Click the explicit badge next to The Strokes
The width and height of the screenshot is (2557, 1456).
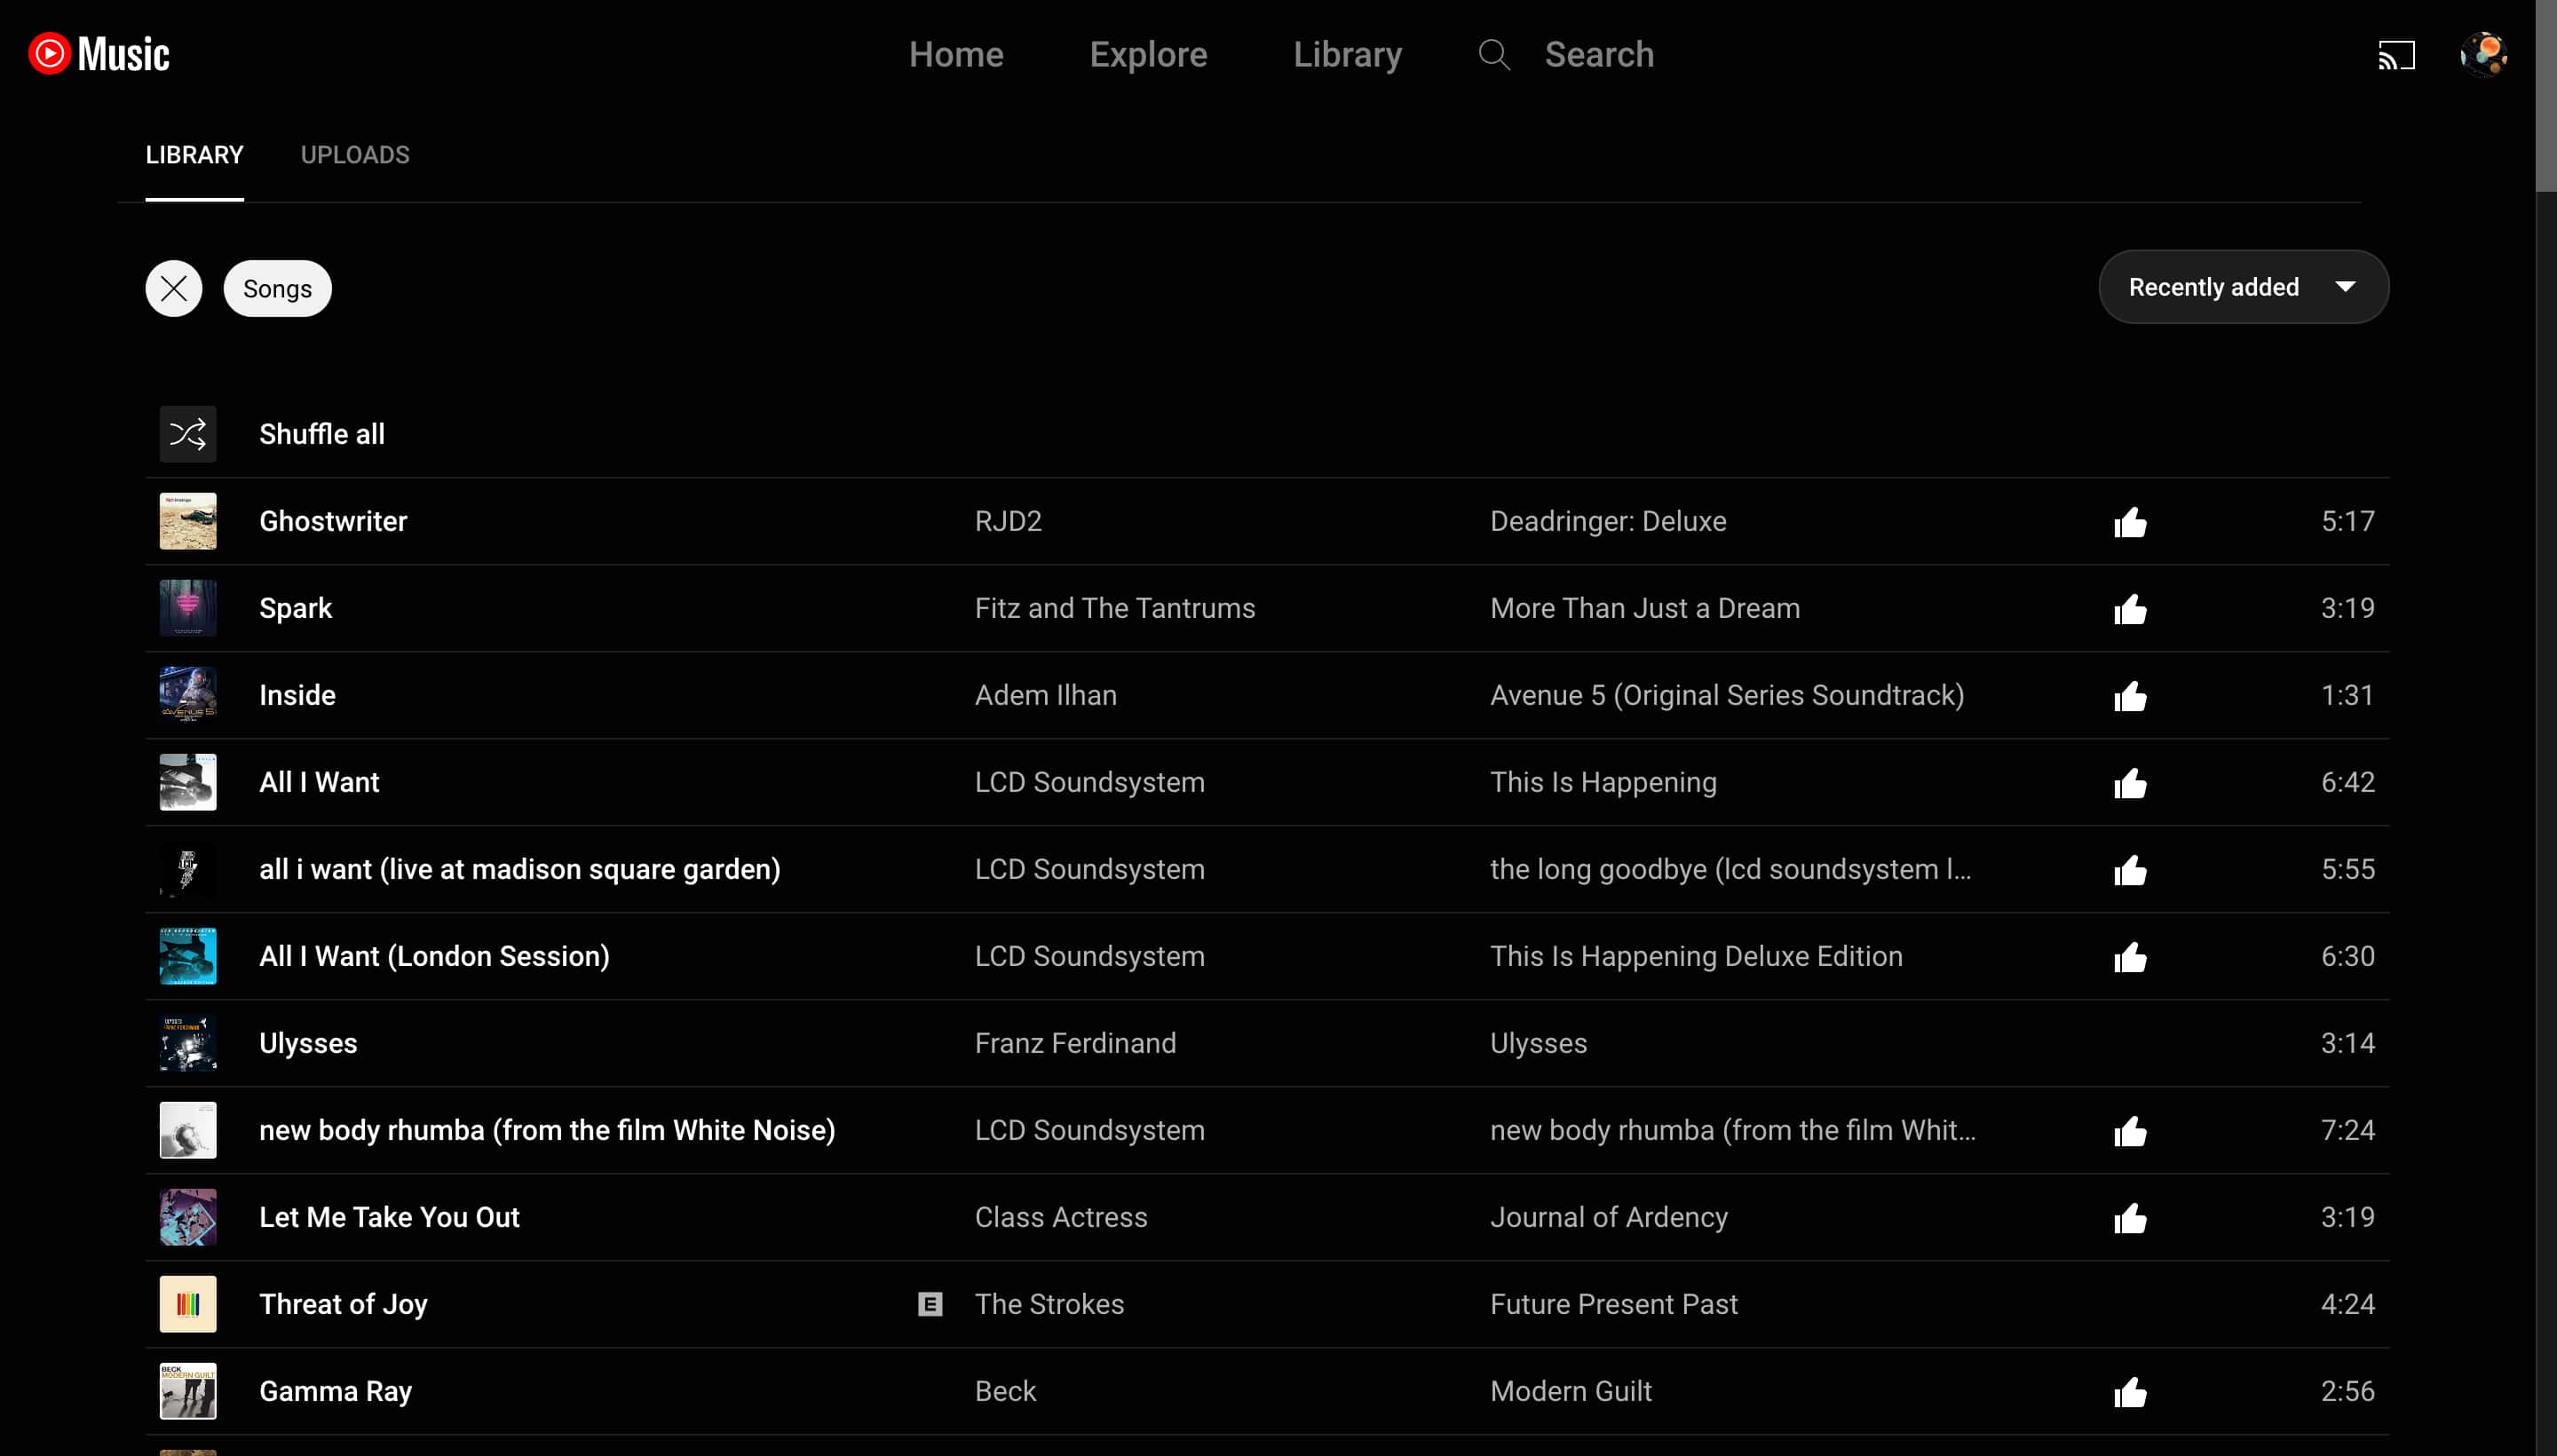(x=929, y=1304)
